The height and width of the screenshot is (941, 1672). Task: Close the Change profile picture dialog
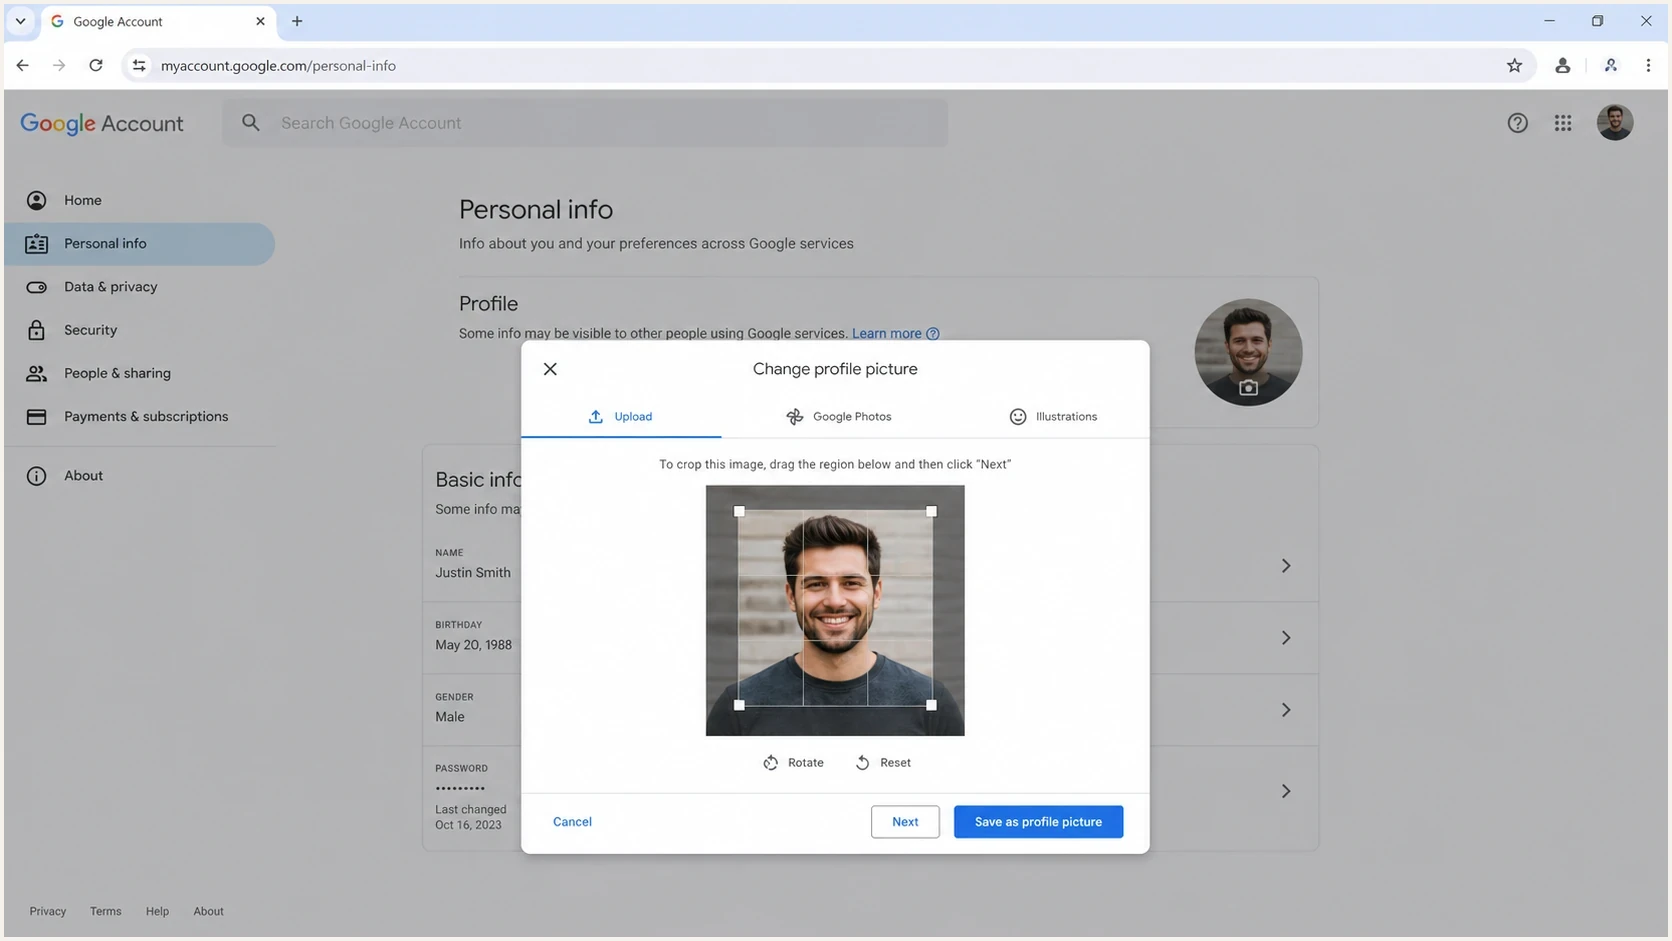pyautogui.click(x=550, y=369)
